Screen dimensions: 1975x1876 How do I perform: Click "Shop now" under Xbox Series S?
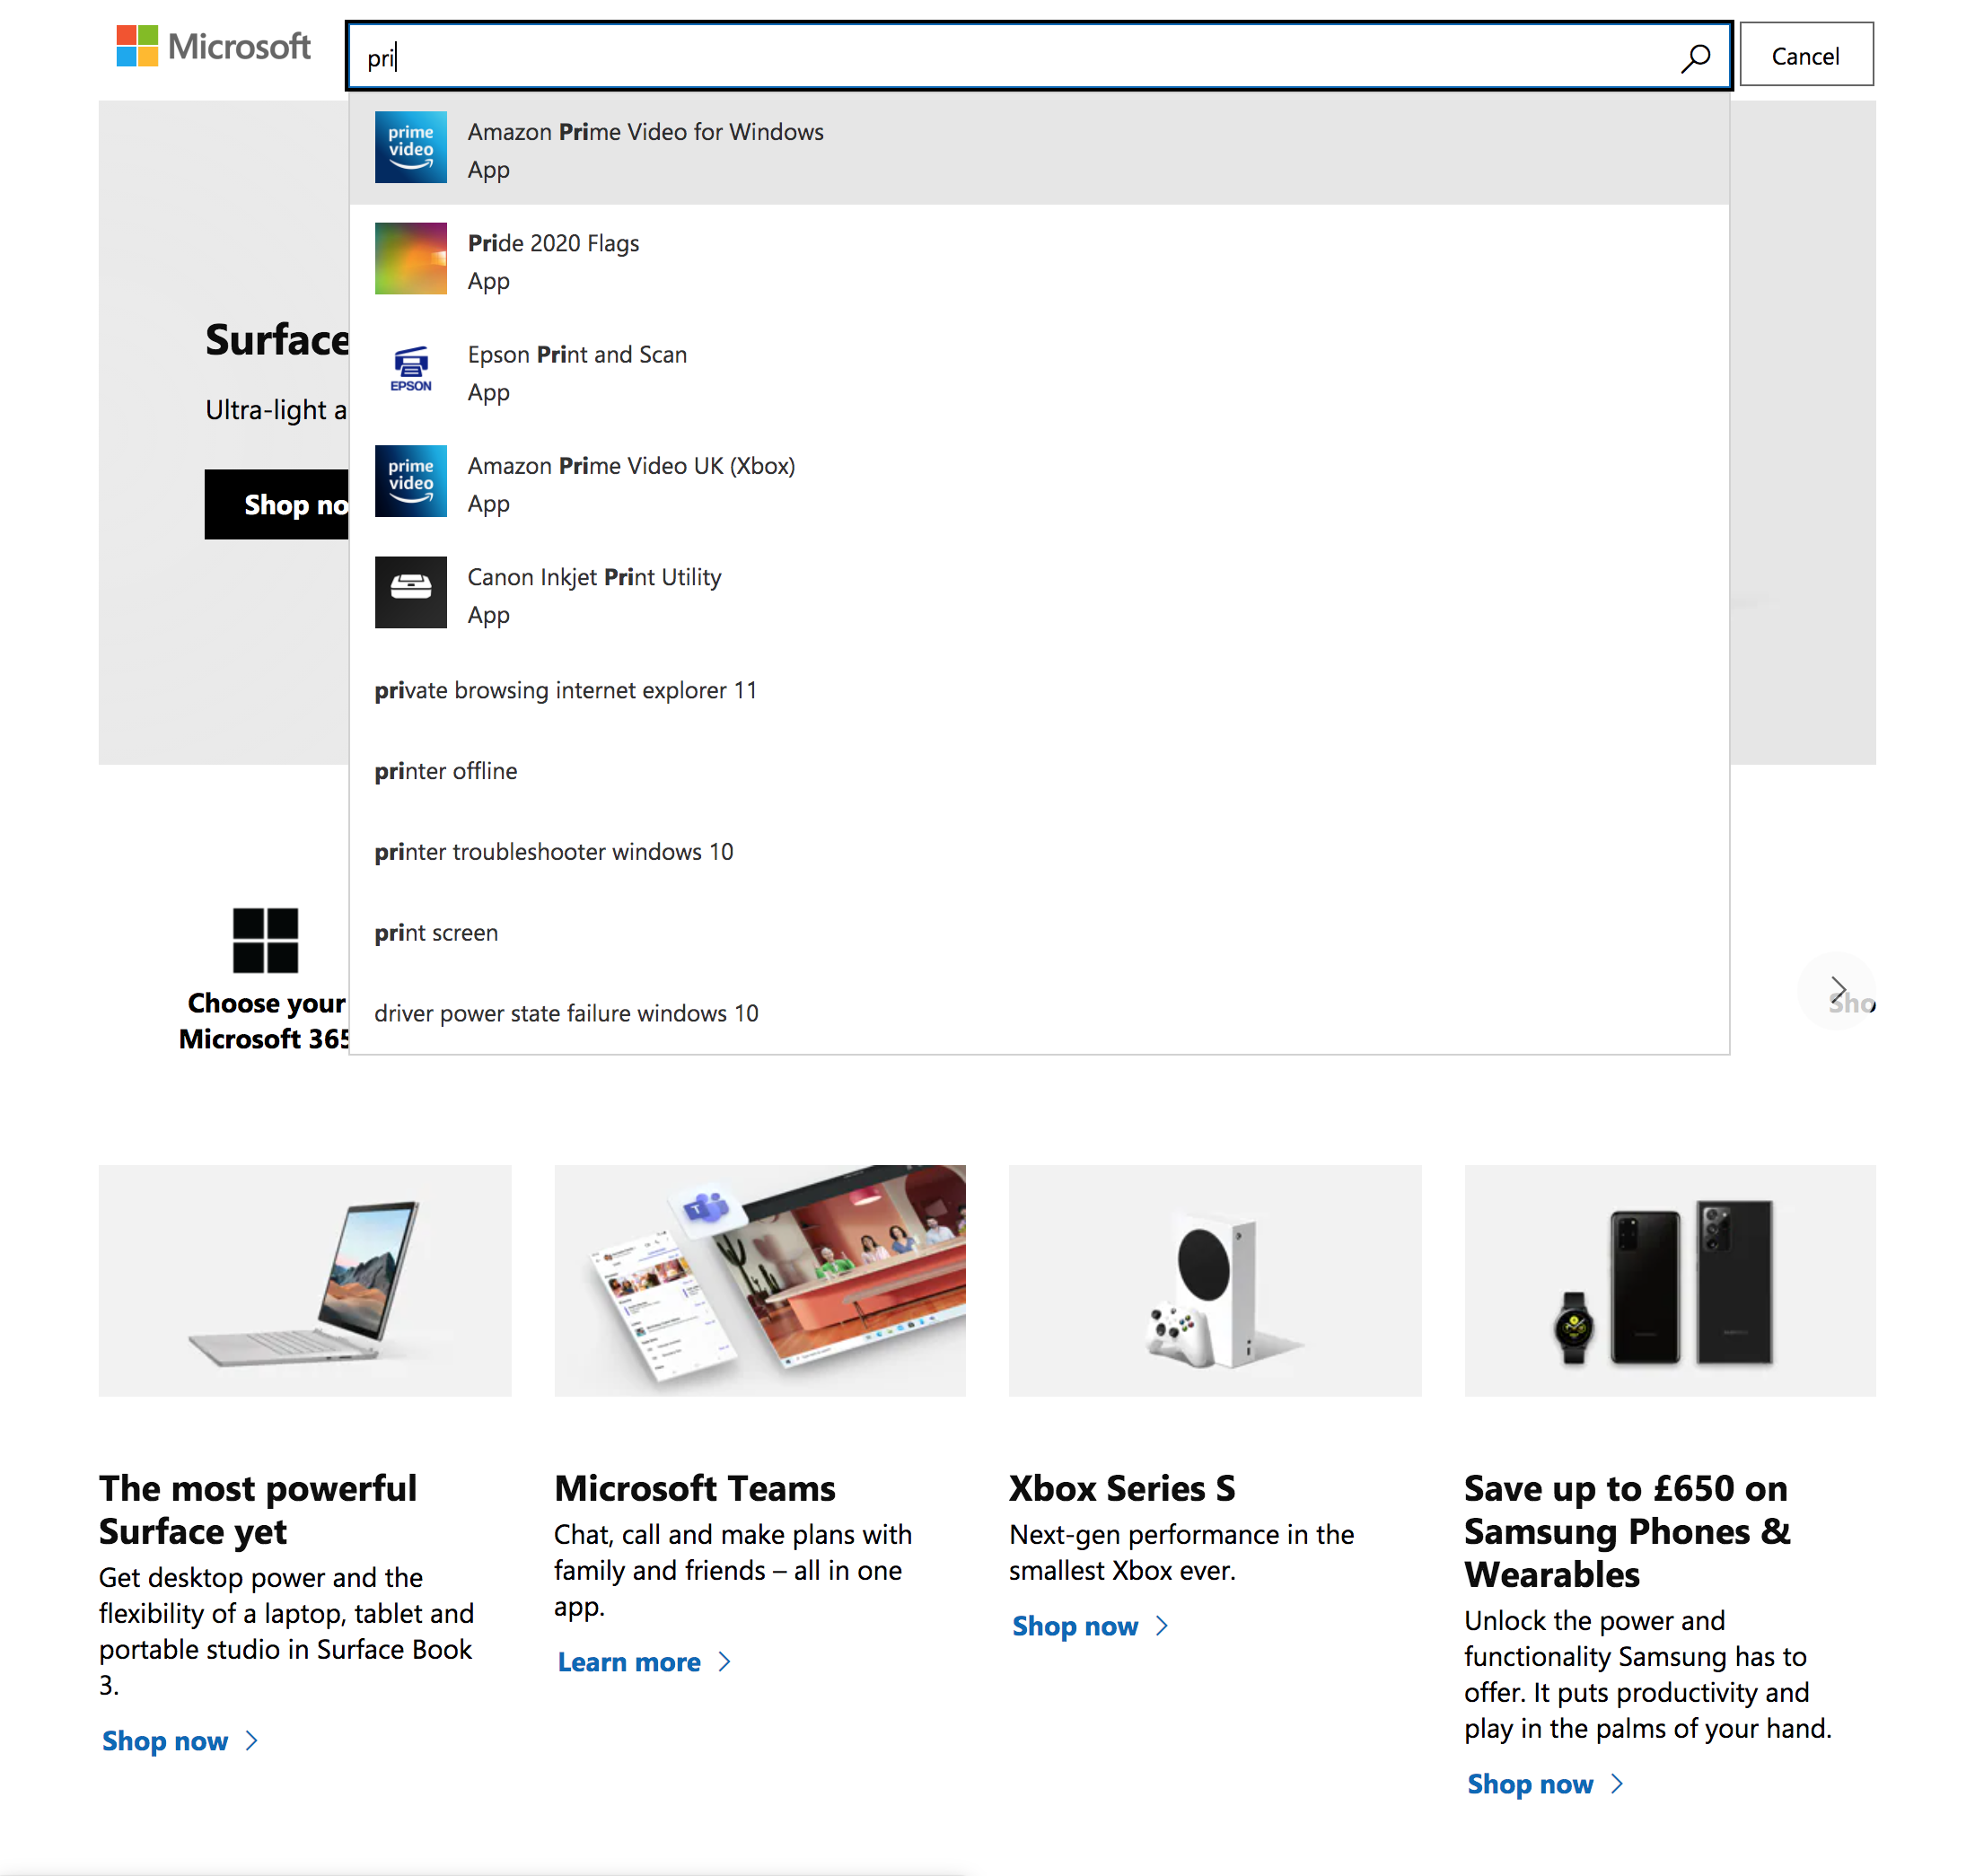click(1076, 1625)
